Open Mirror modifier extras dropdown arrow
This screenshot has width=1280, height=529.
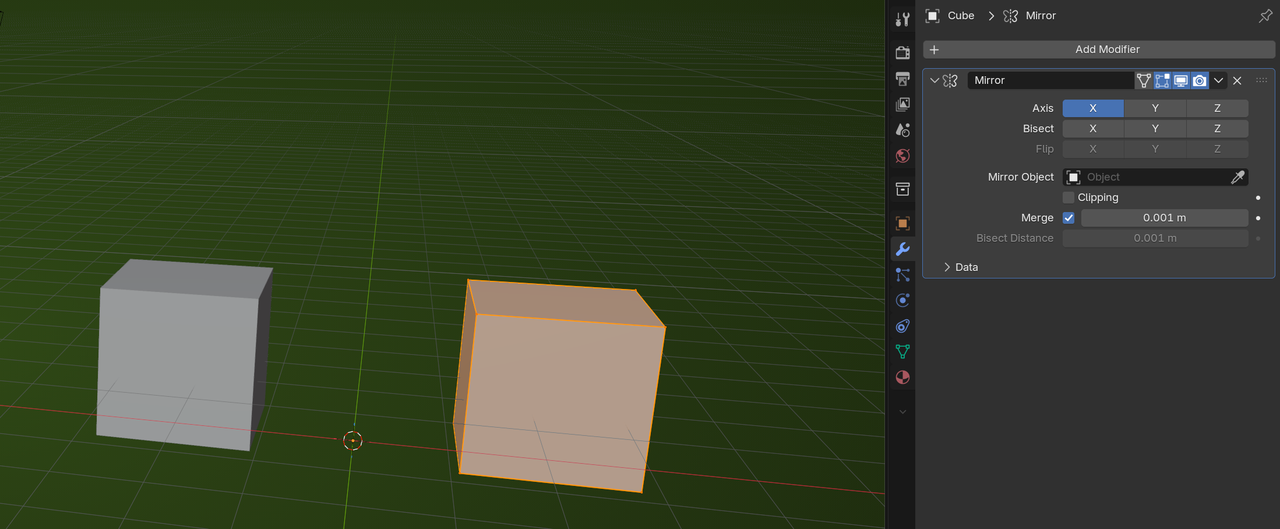pyautogui.click(x=1219, y=80)
